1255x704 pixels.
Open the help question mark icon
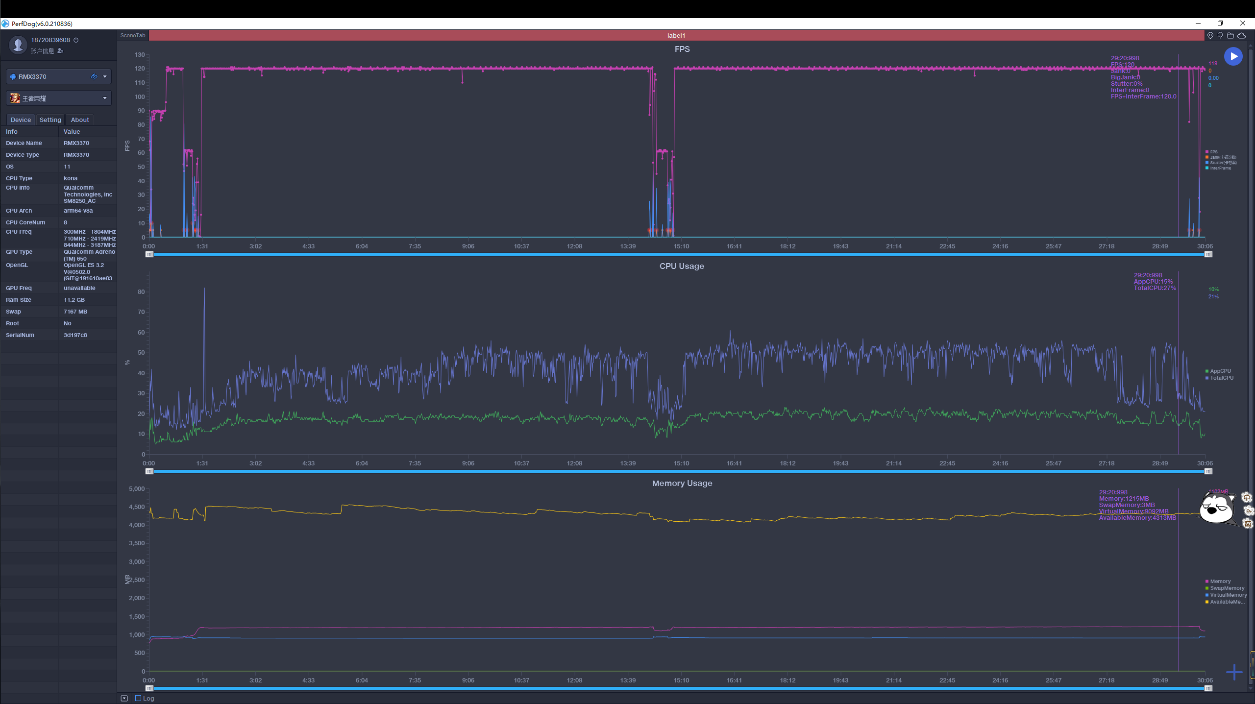[x=1220, y=35]
